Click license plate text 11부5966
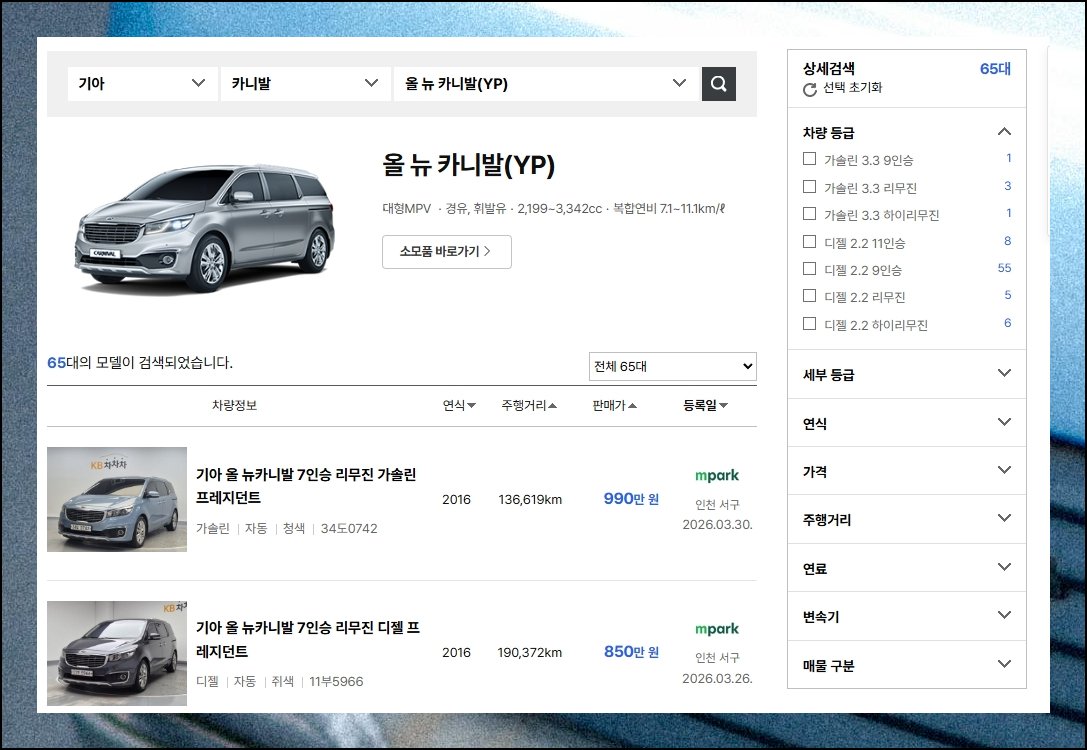Image resolution: width=1087 pixels, height=750 pixels. click(x=336, y=681)
